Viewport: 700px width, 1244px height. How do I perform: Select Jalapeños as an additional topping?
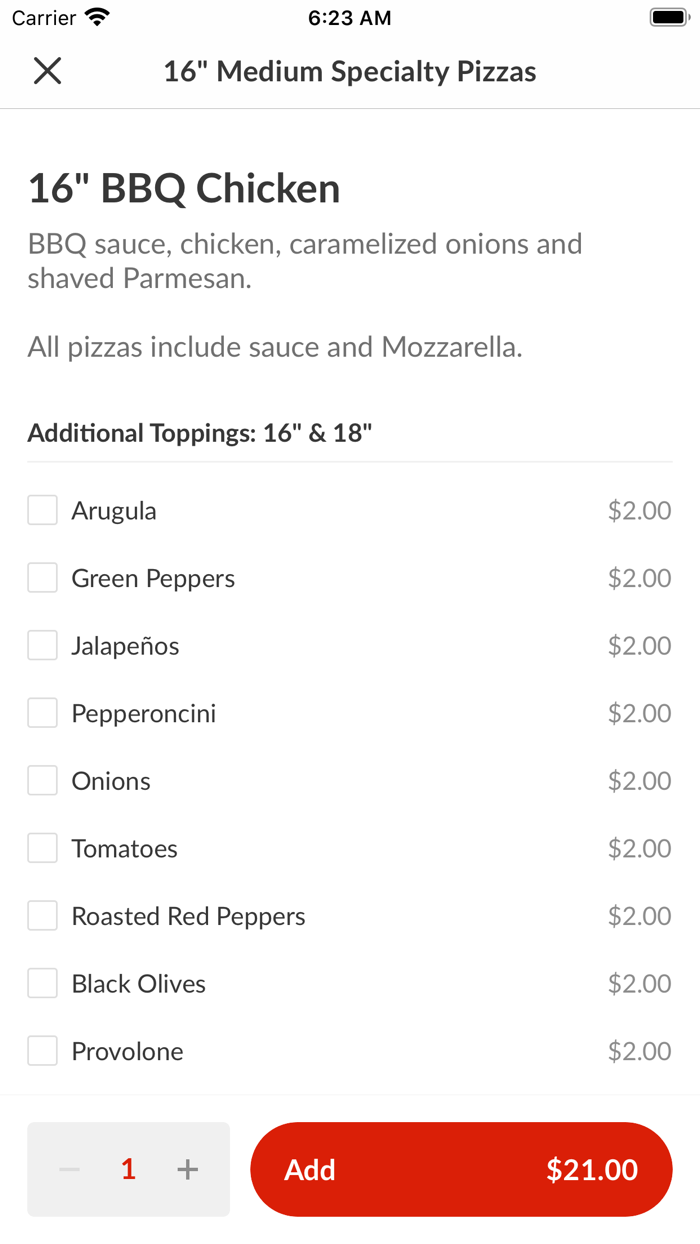41,645
